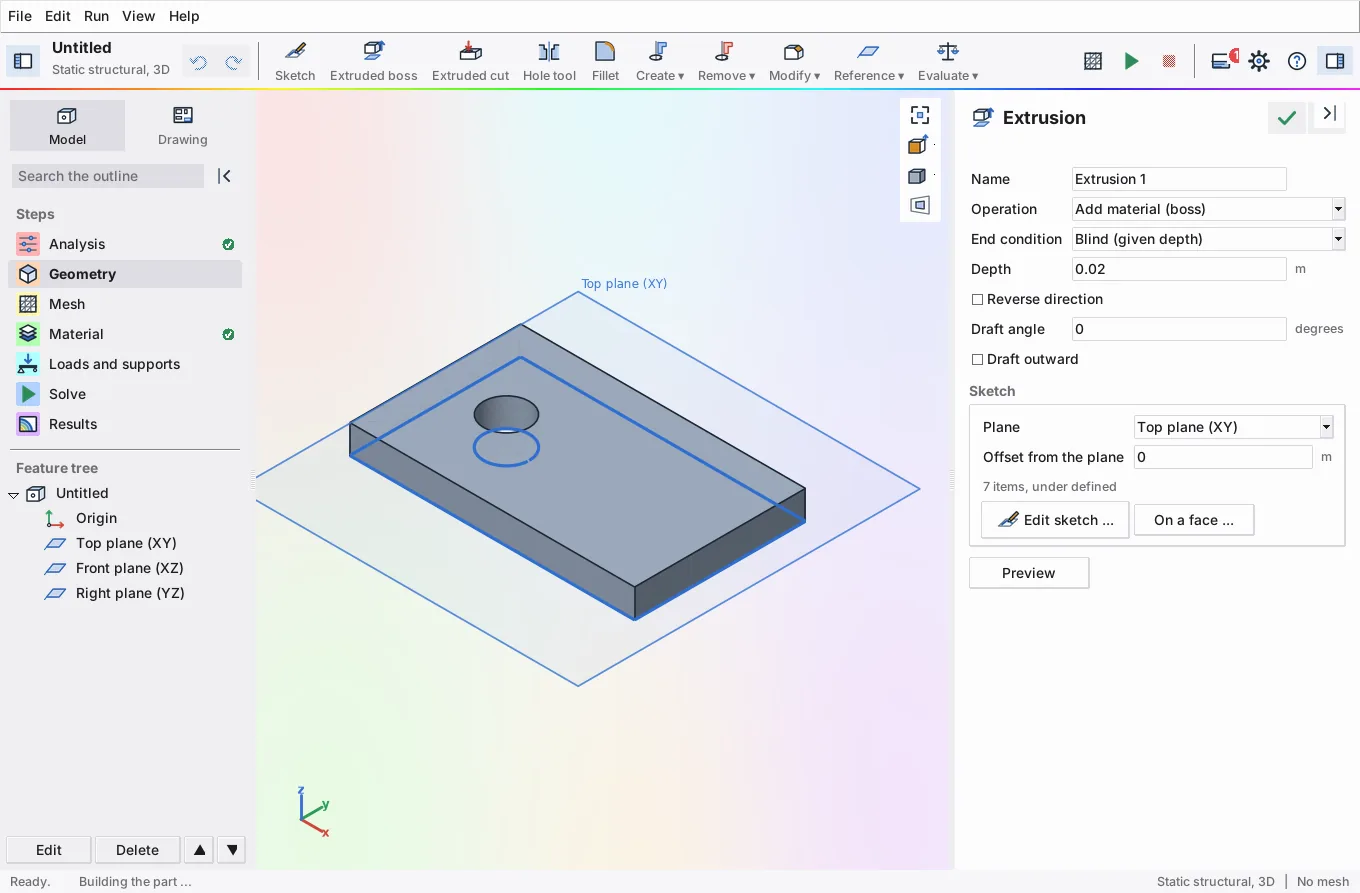Viewport: 1360px width, 893px height.
Task: Click the Delete button
Action: pos(137,850)
